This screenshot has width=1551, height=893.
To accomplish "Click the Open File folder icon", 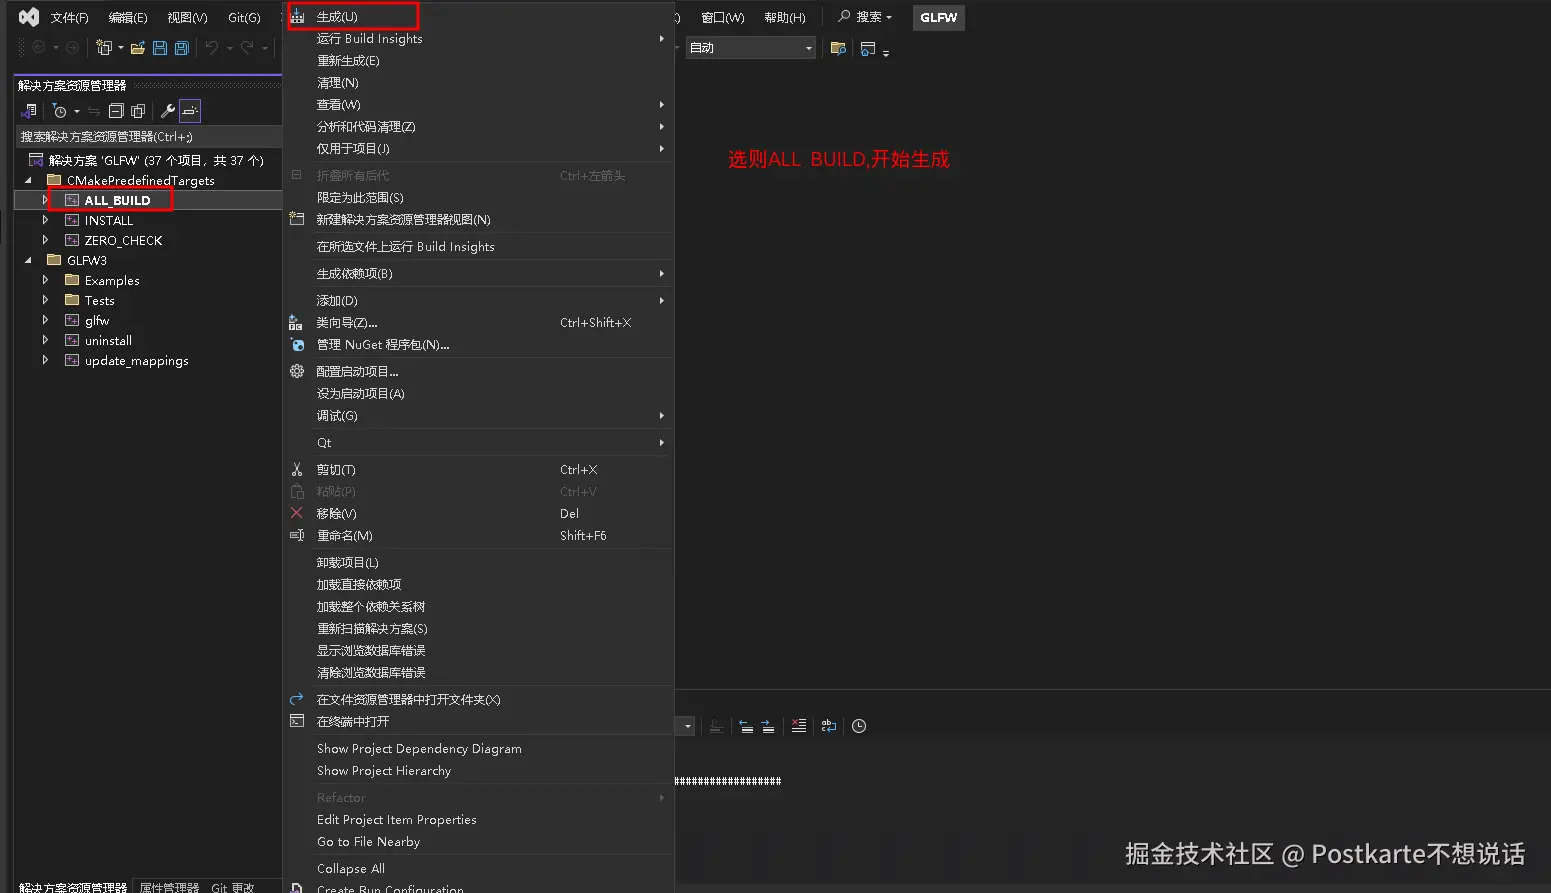I will tap(138, 47).
